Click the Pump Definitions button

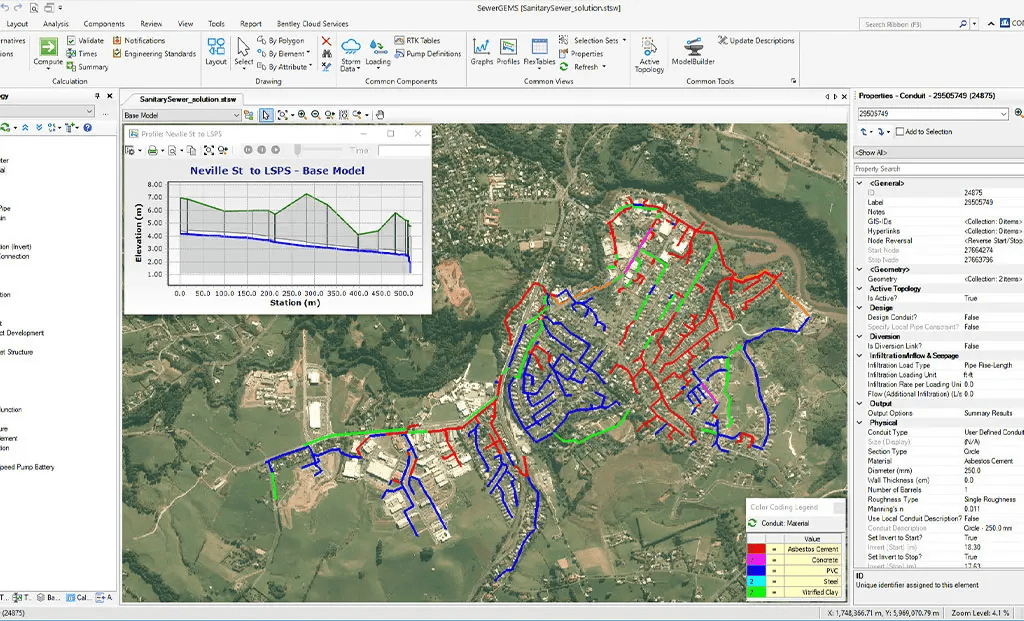430,54
